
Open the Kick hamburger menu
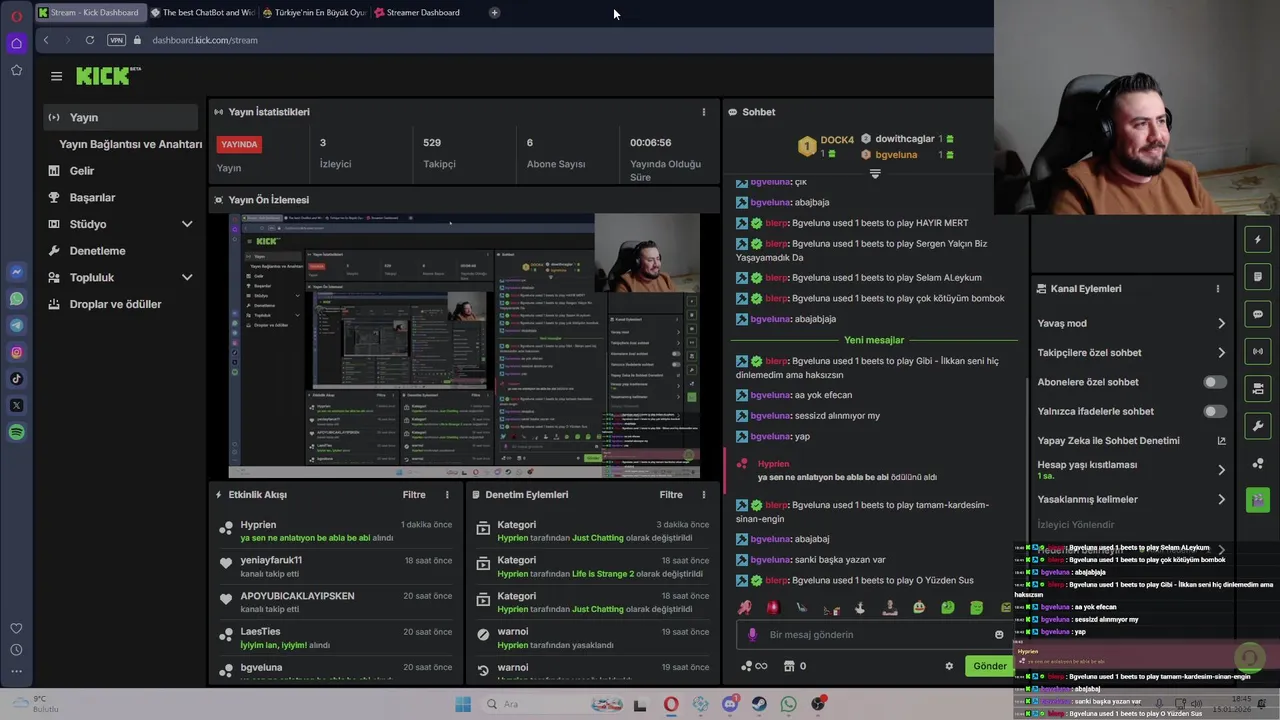pyautogui.click(x=56, y=76)
